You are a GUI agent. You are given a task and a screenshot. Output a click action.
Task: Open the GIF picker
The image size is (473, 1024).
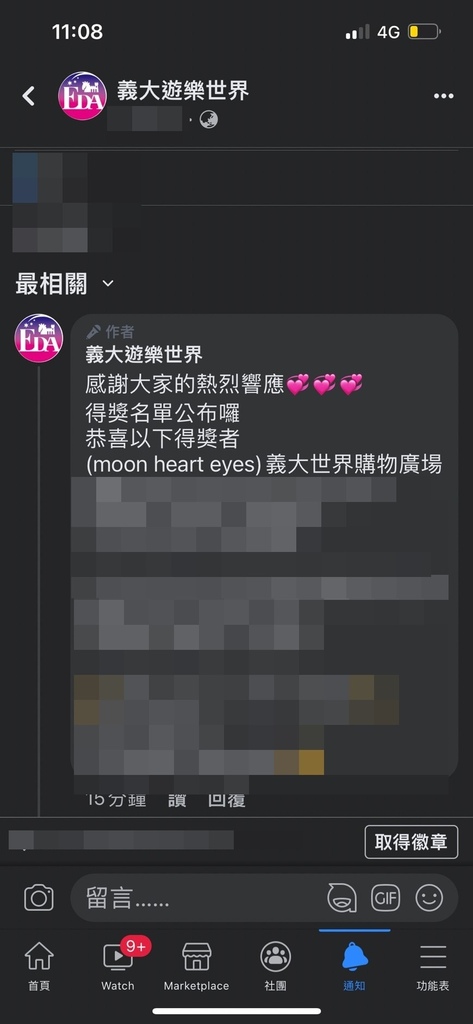coord(385,898)
